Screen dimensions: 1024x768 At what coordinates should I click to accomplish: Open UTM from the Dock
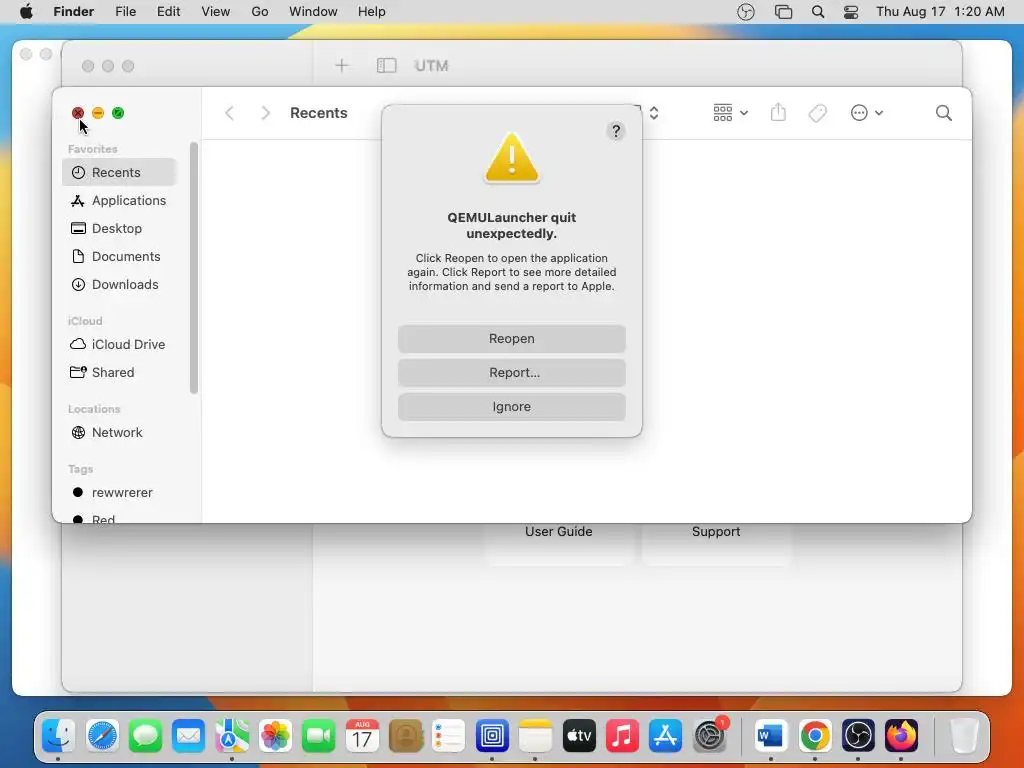(492, 737)
